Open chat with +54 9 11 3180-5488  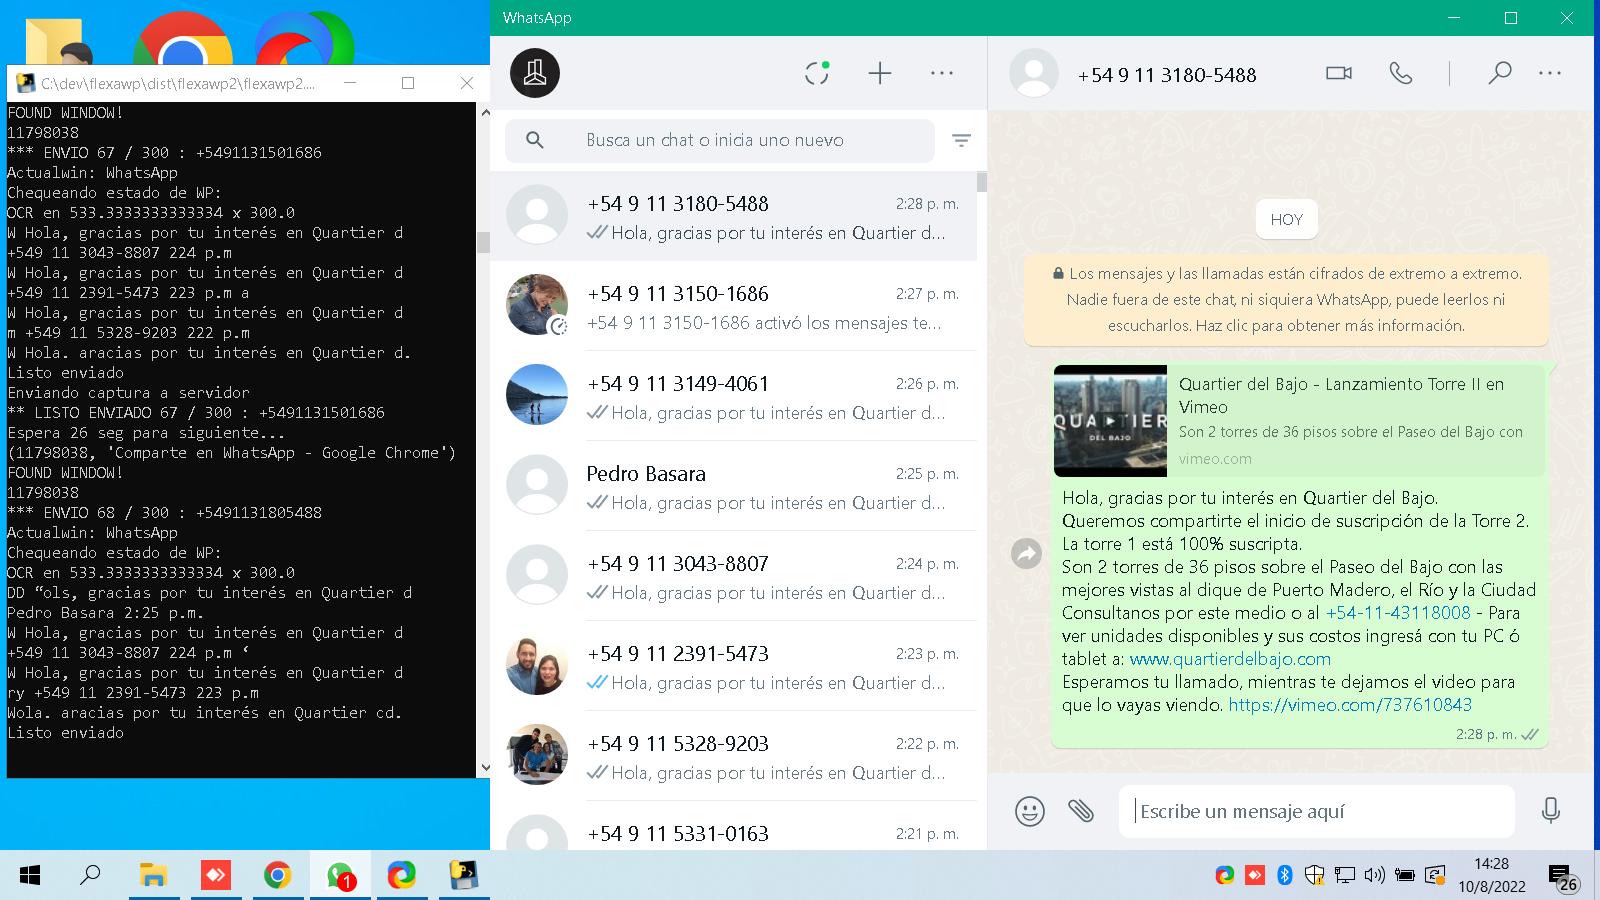[x=733, y=216]
